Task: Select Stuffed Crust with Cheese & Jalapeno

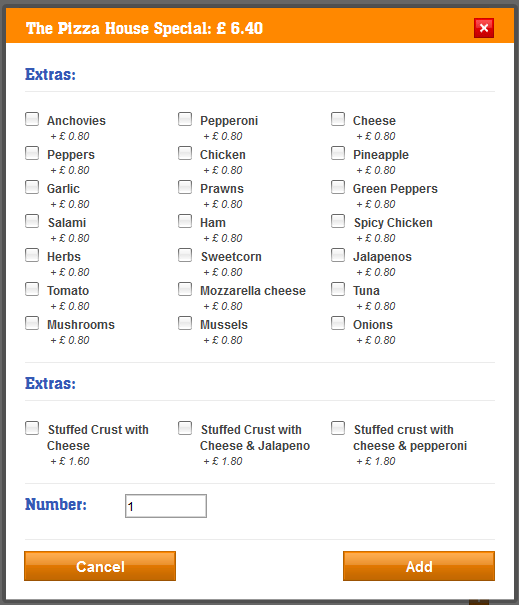Action: [x=185, y=428]
